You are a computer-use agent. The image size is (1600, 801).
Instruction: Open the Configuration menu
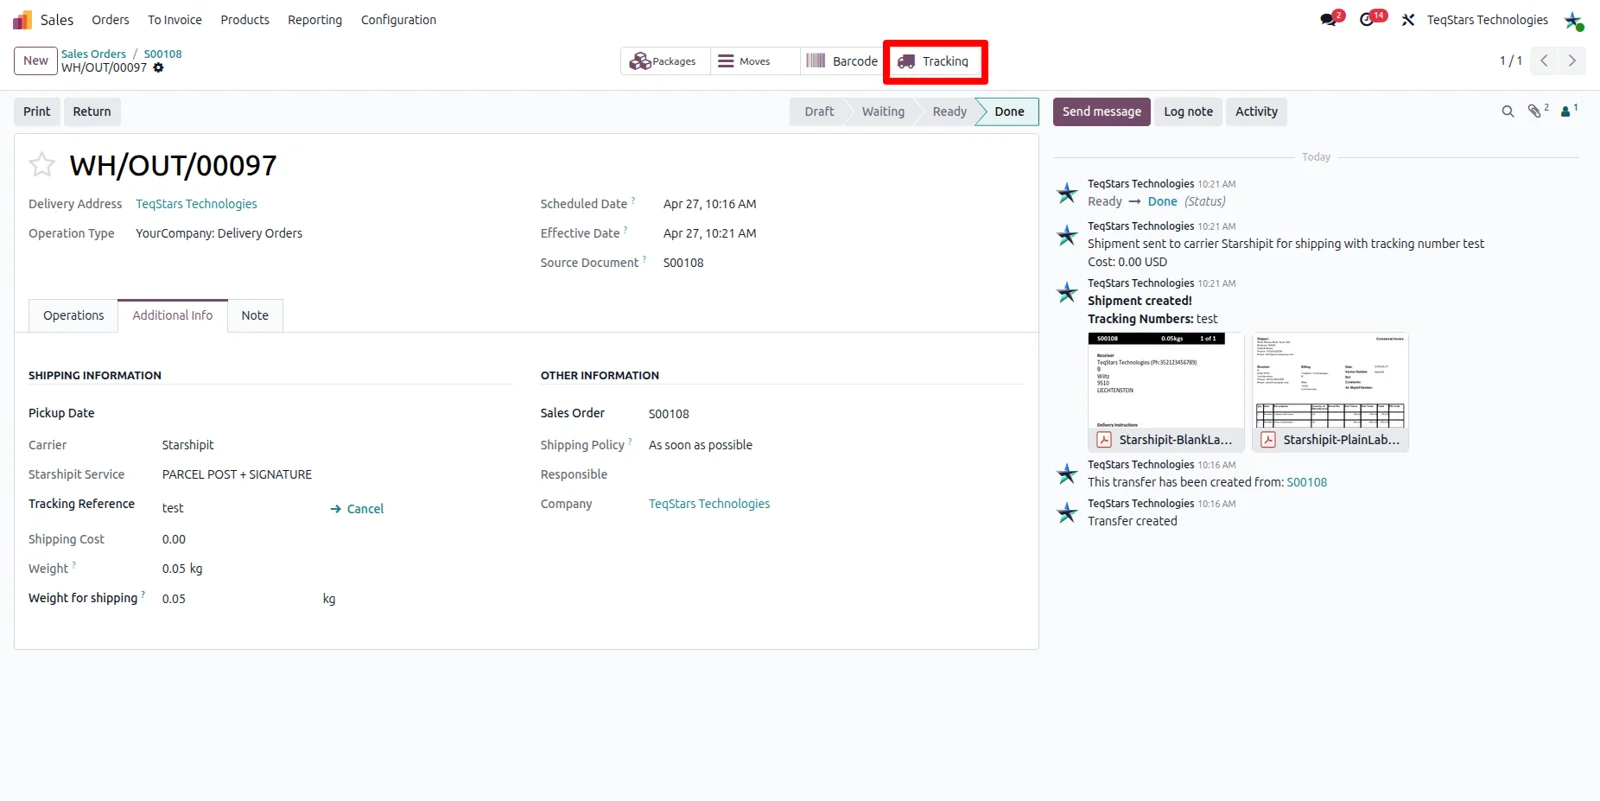[x=398, y=20]
